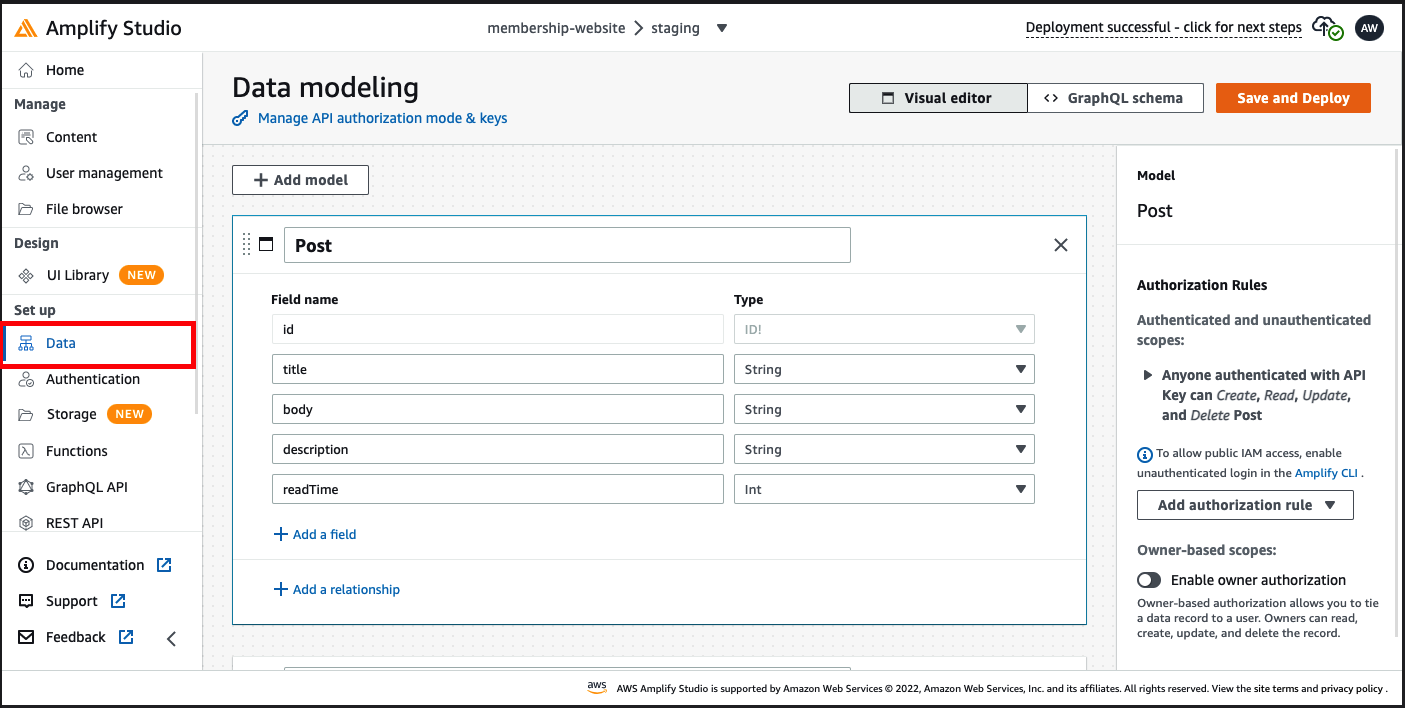The height and width of the screenshot is (708, 1405).
Task: Expand the Add authorization rule dropdown
Action: 1245,505
